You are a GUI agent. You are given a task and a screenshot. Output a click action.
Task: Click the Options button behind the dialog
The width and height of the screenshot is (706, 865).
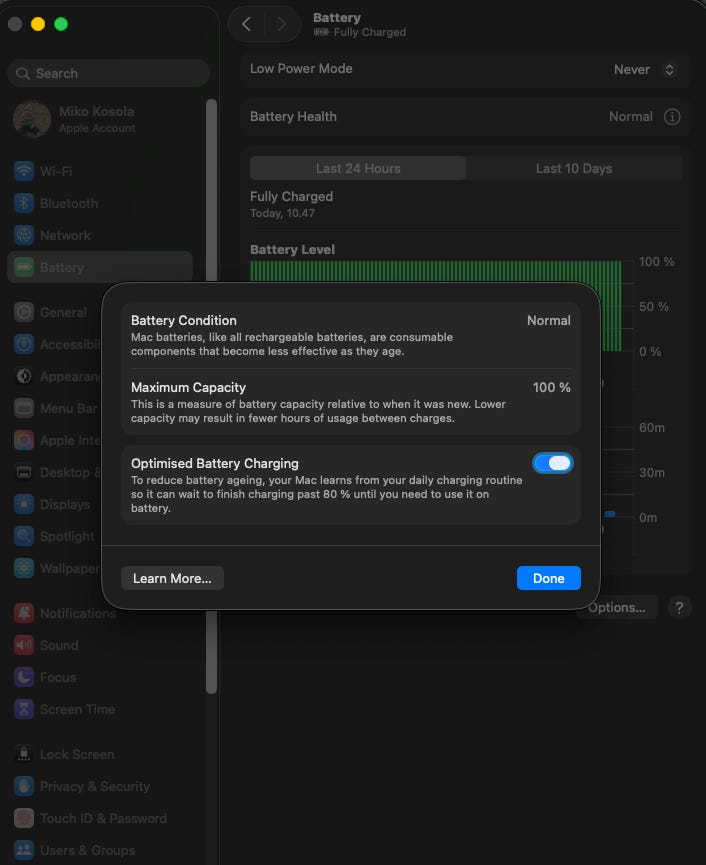pyautogui.click(x=618, y=607)
